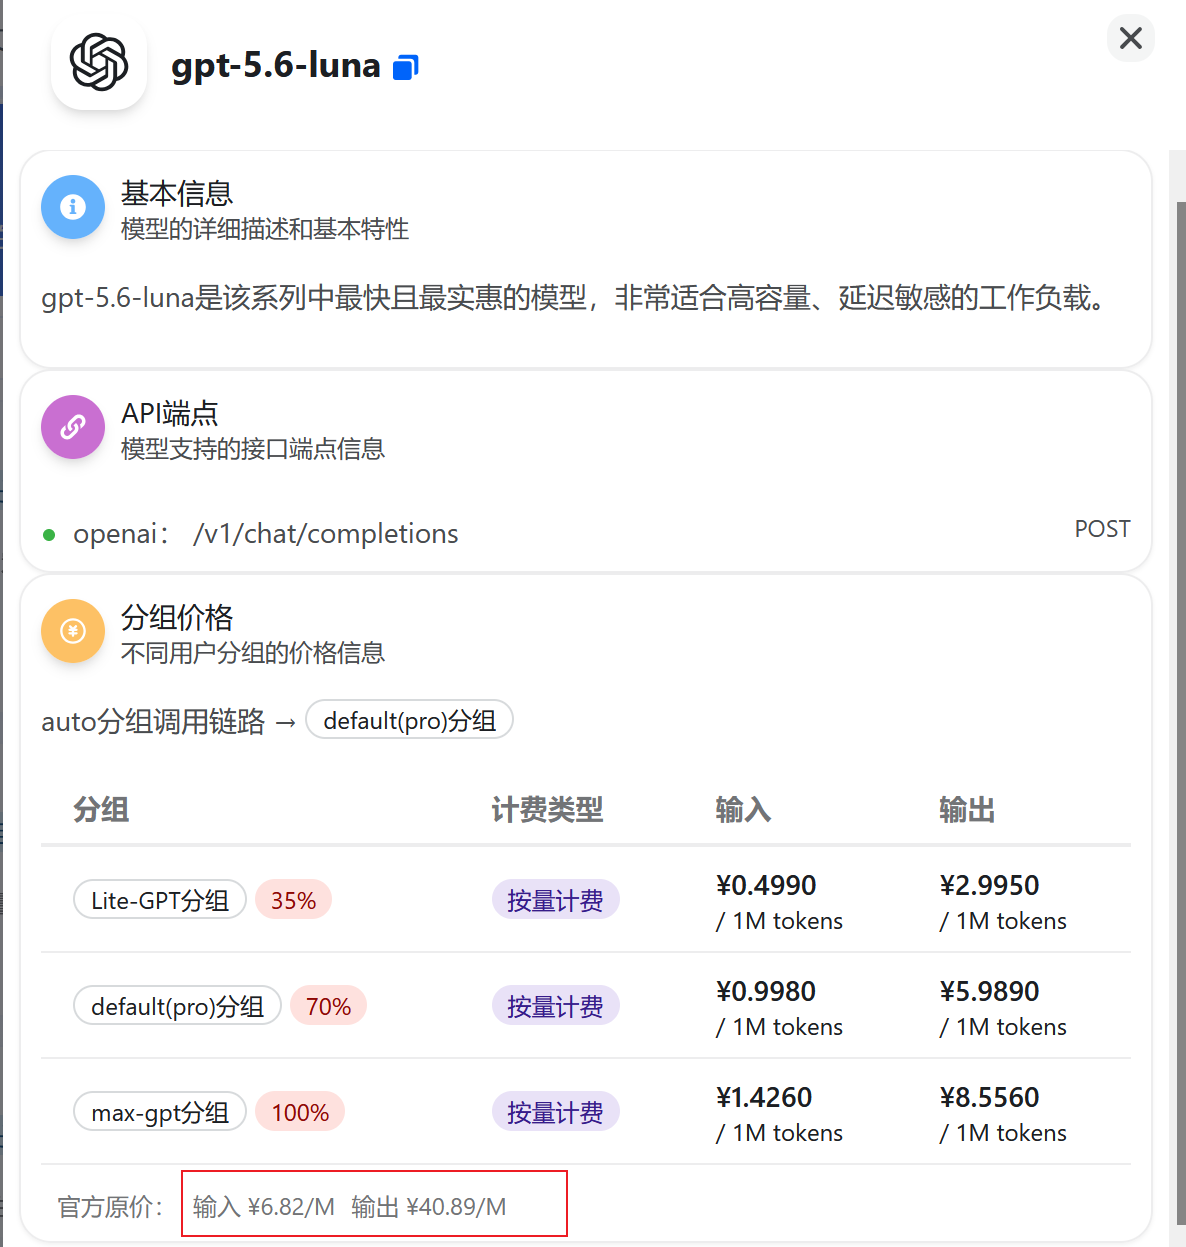Click the 分组 column header
1186x1247 pixels.
[101, 809]
